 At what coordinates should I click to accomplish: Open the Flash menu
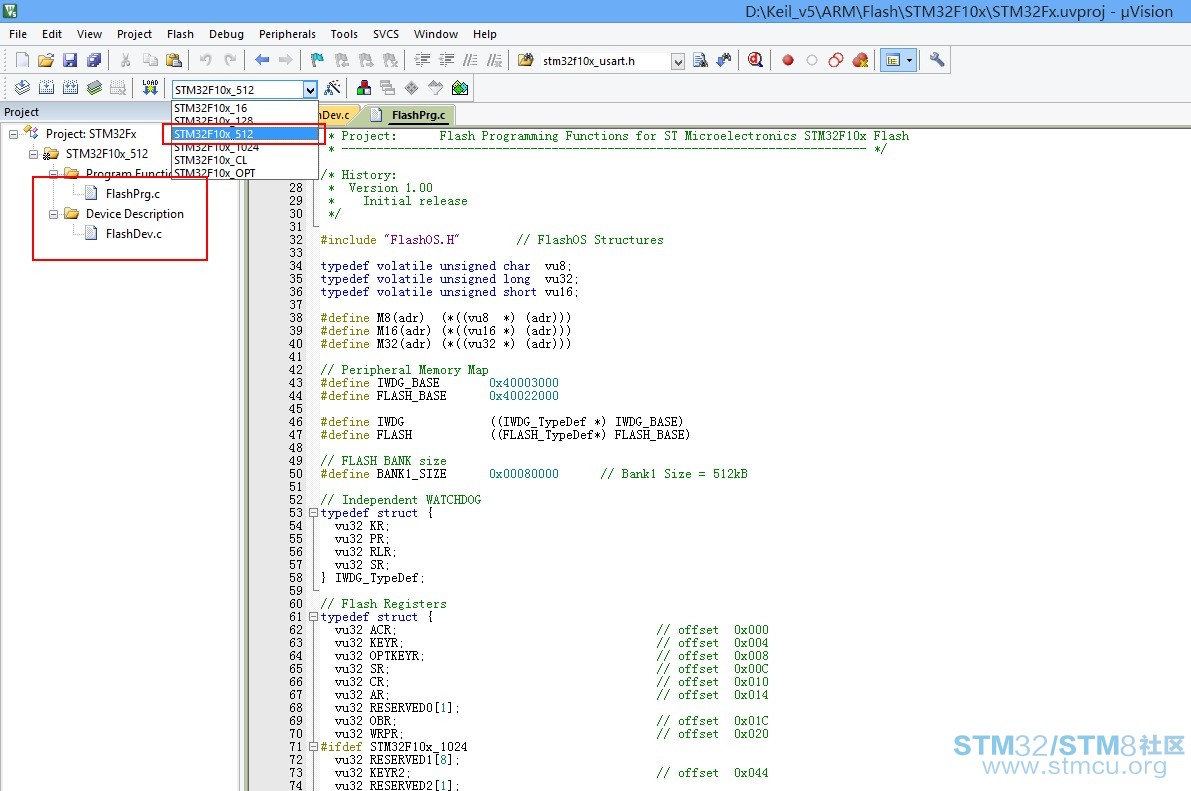(x=180, y=34)
